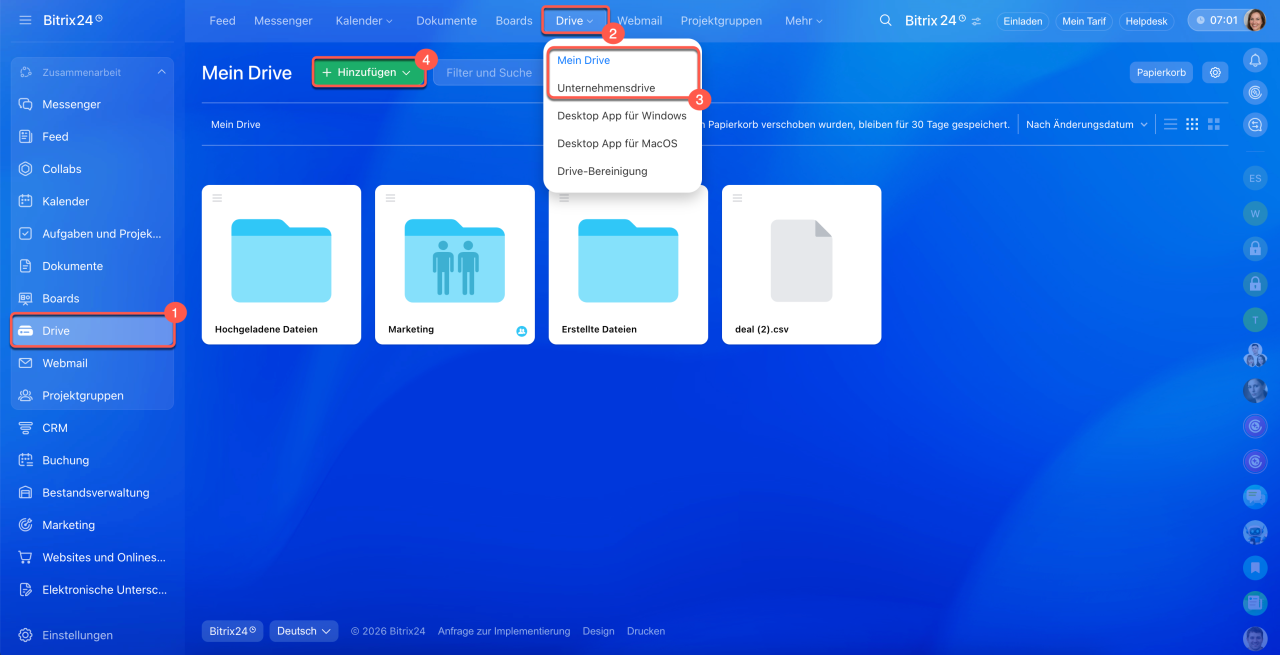Image resolution: width=1280 pixels, height=655 pixels.
Task: Click the search magnifier icon in top bar
Action: coord(885,20)
